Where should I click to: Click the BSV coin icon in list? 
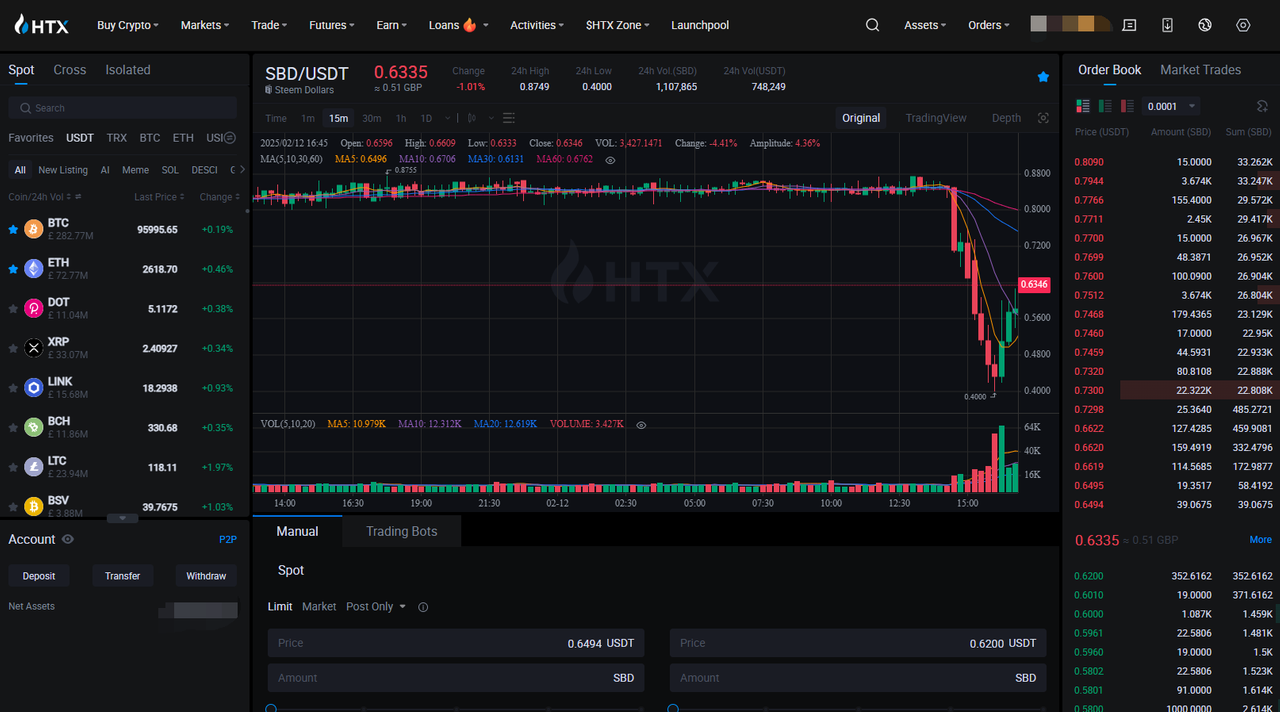[34, 506]
